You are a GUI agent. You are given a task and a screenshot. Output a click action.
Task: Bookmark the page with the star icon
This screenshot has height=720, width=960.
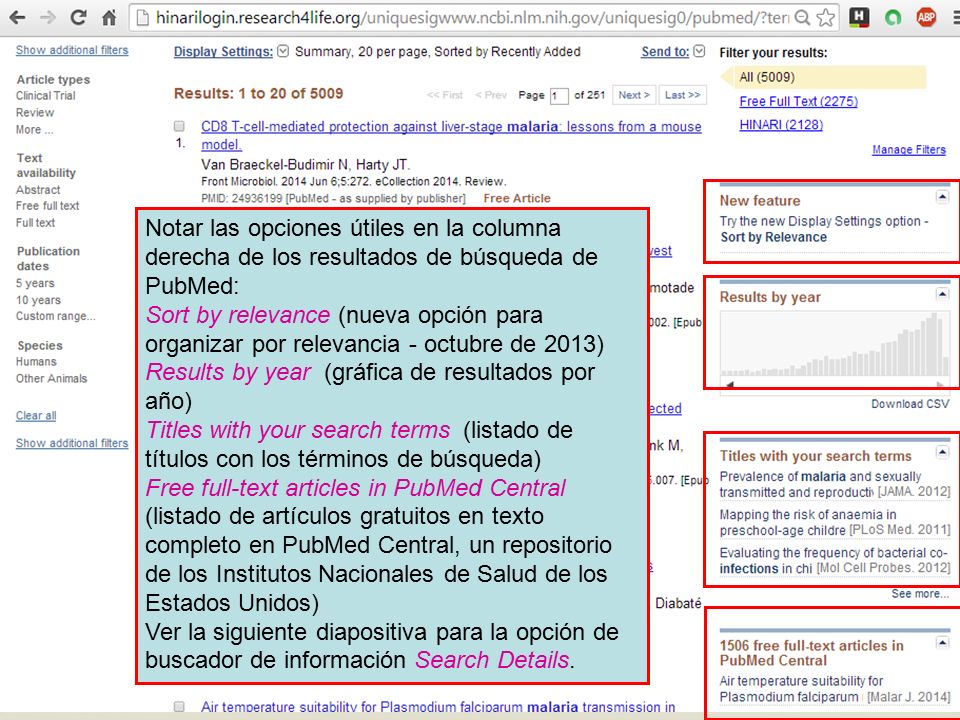[x=826, y=18]
